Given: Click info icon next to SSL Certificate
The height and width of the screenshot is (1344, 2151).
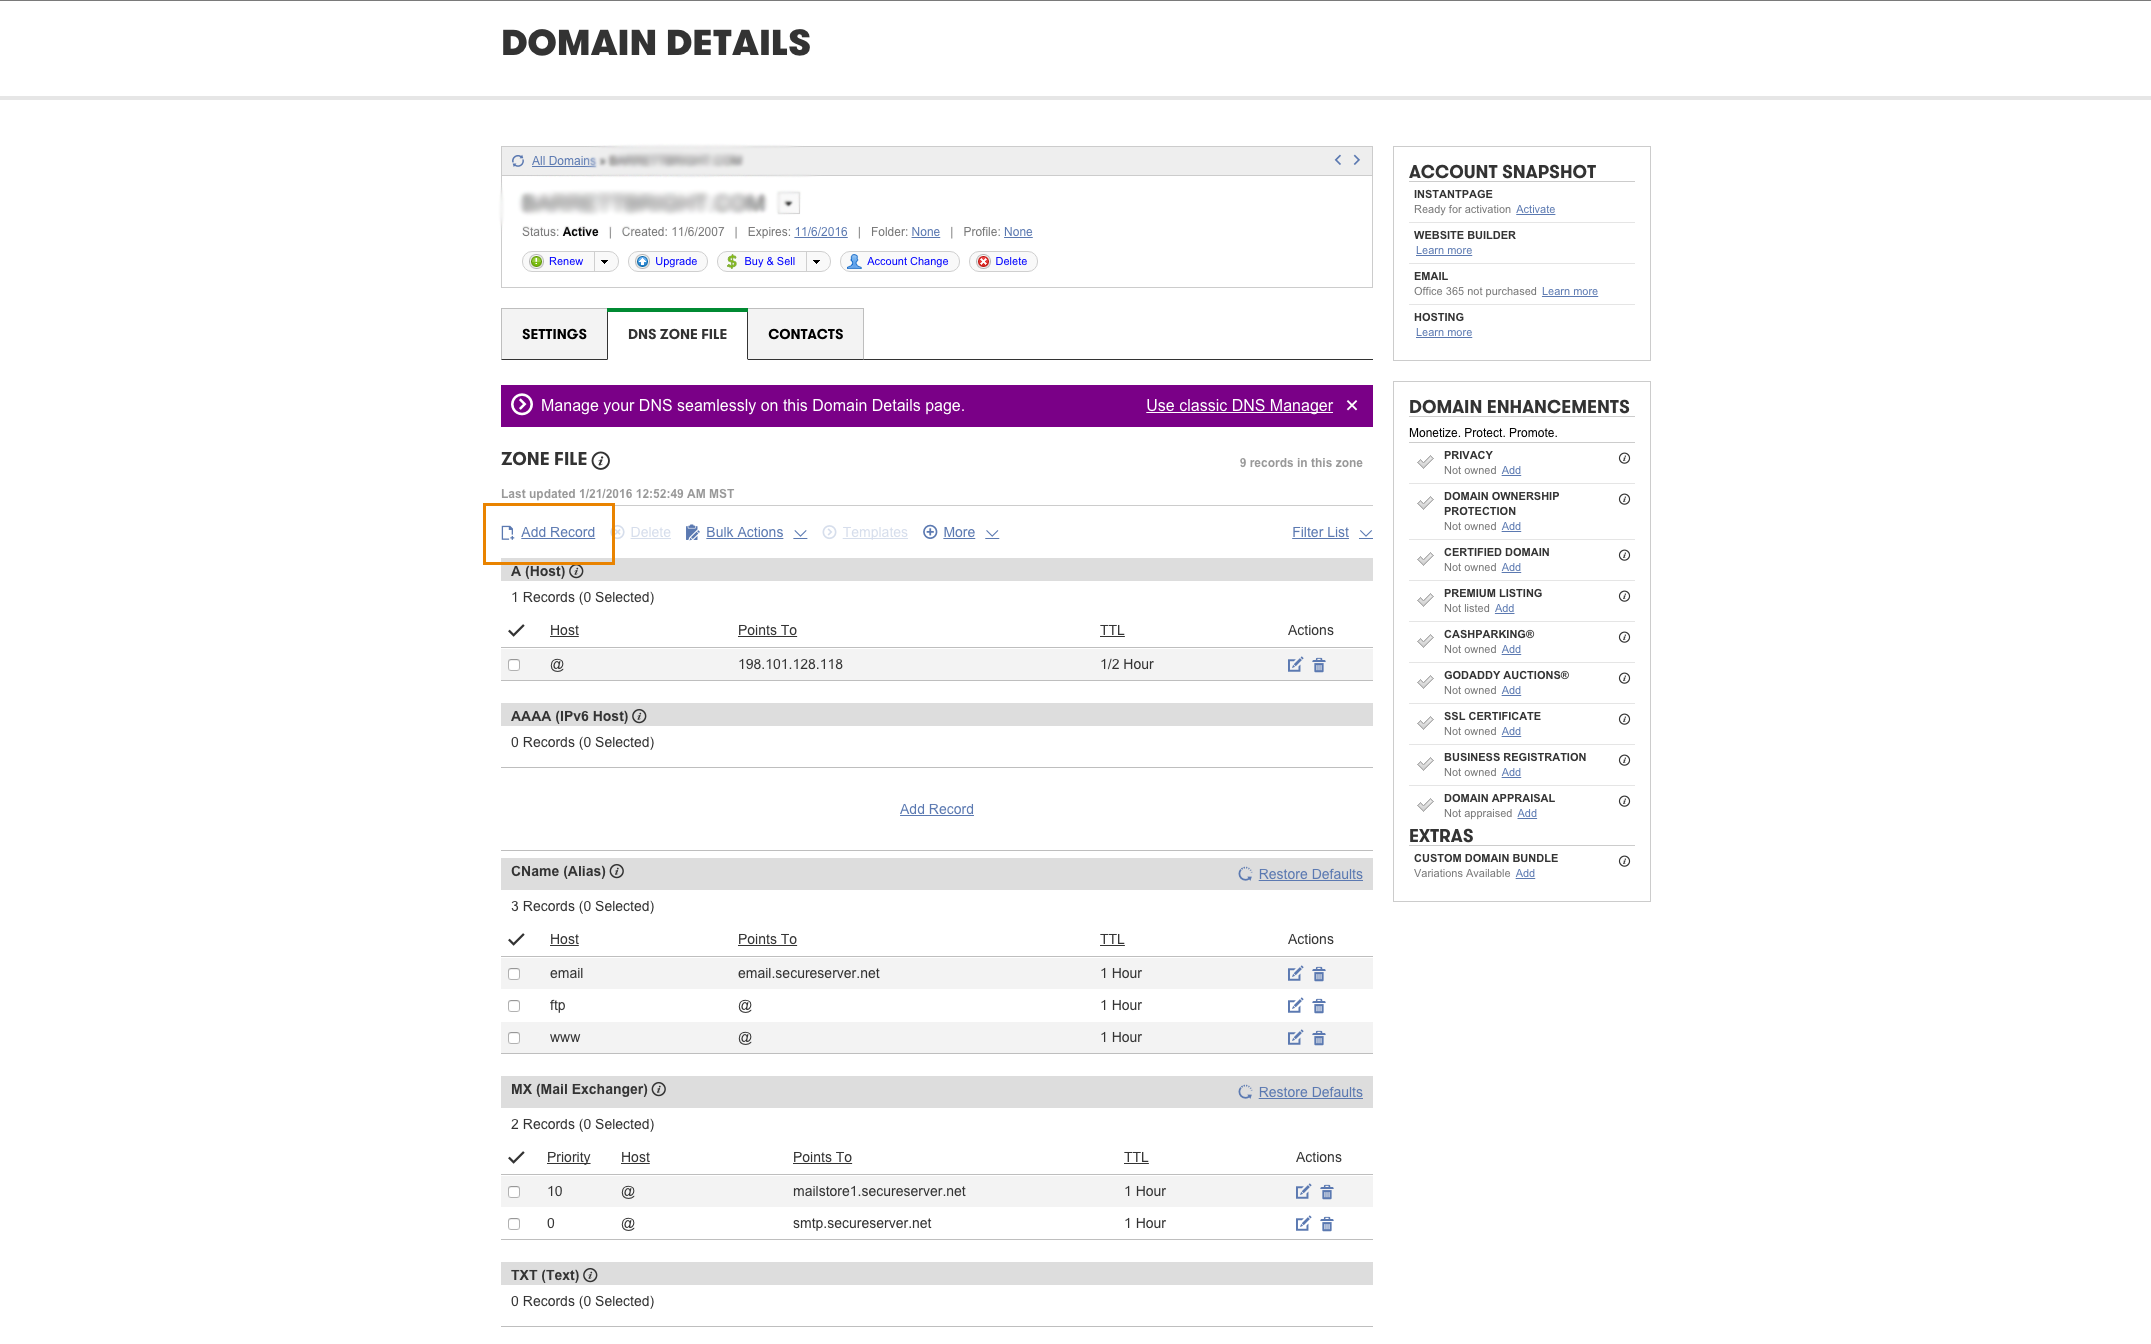Looking at the screenshot, I should click(x=1624, y=719).
